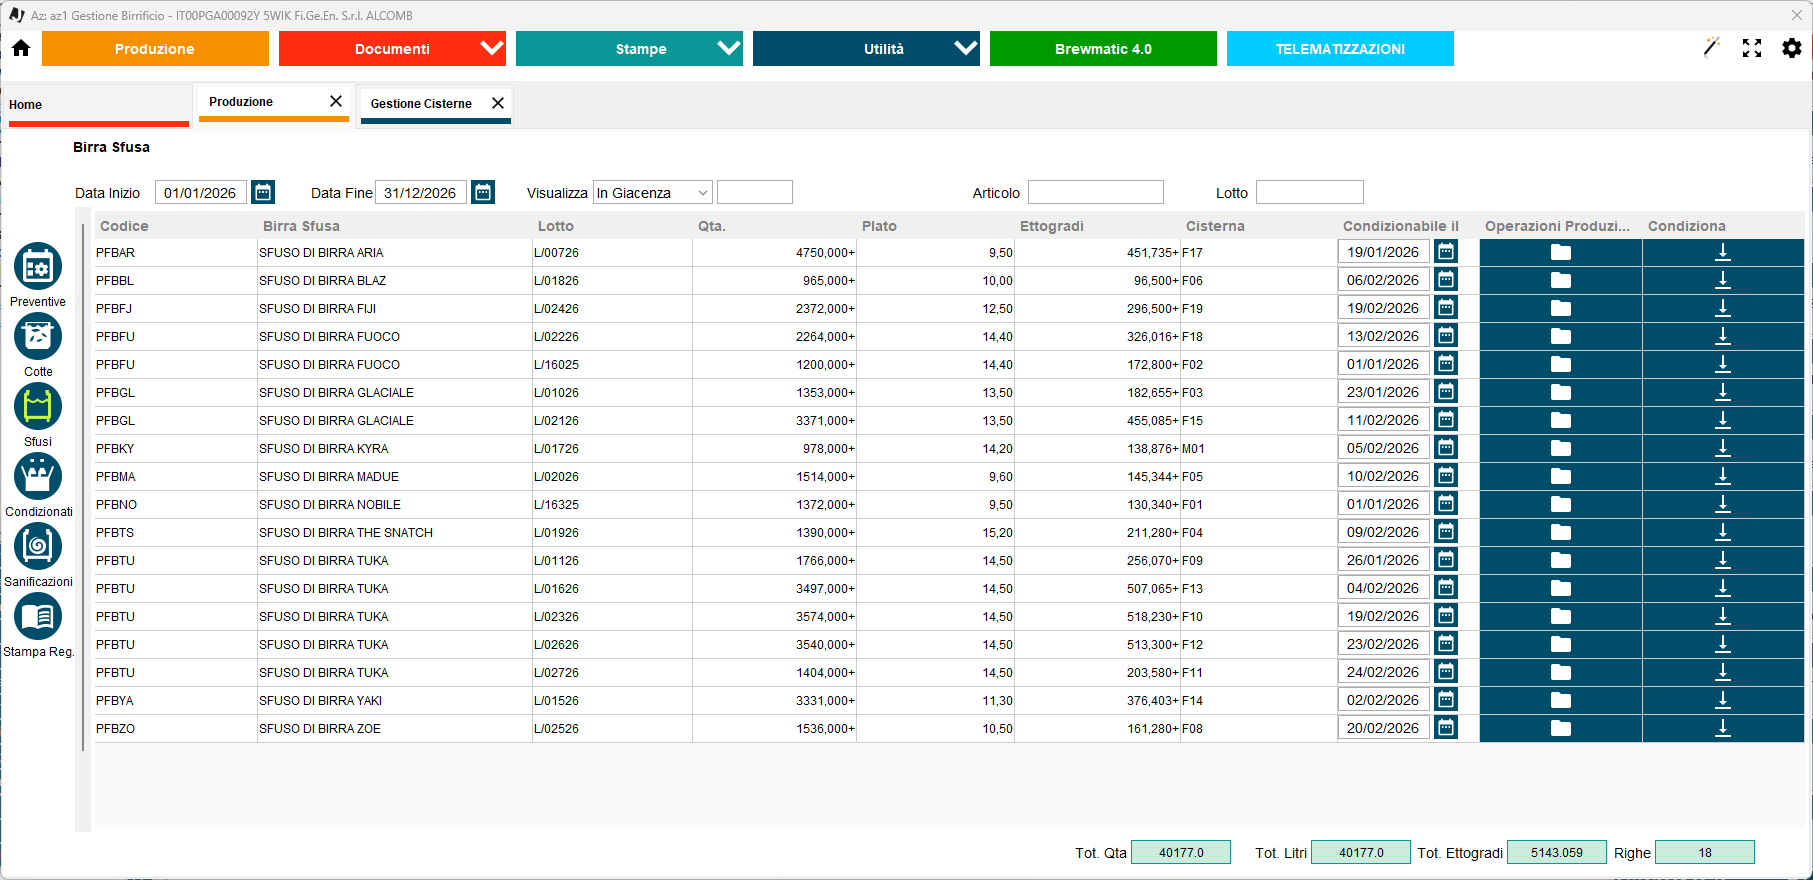The width and height of the screenshot is (1813, 880).
Task: Switch to the Gestione Cisterne tab
Action: 421,104
